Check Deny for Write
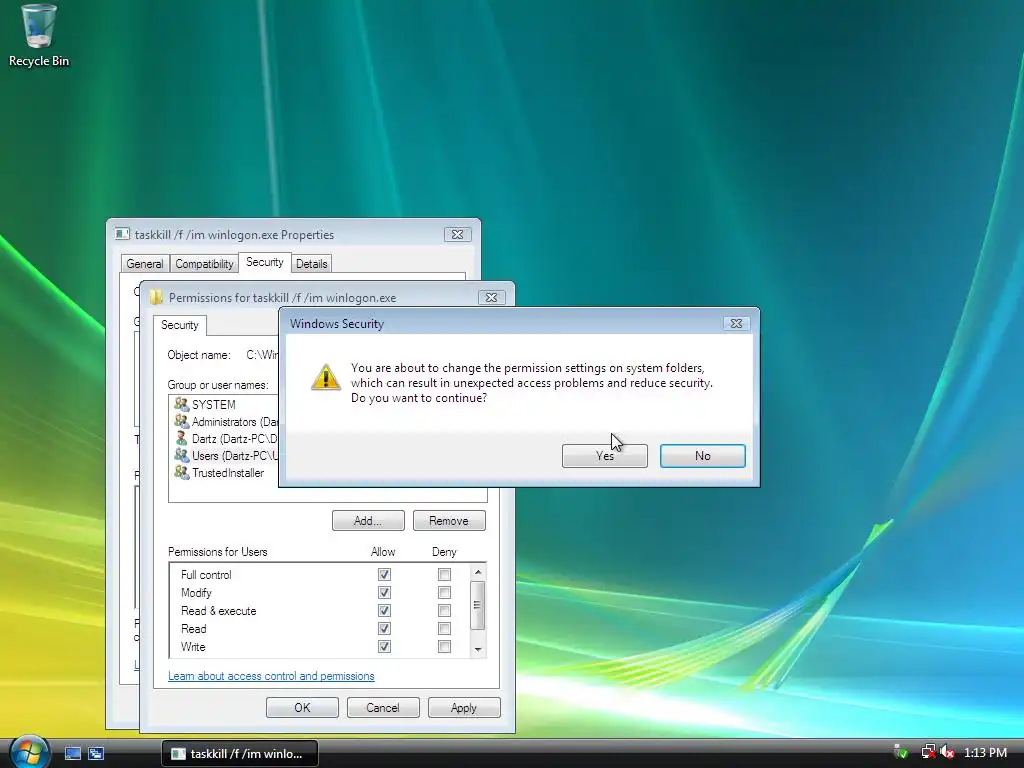The image size is (1024, 768). (444, 647)
